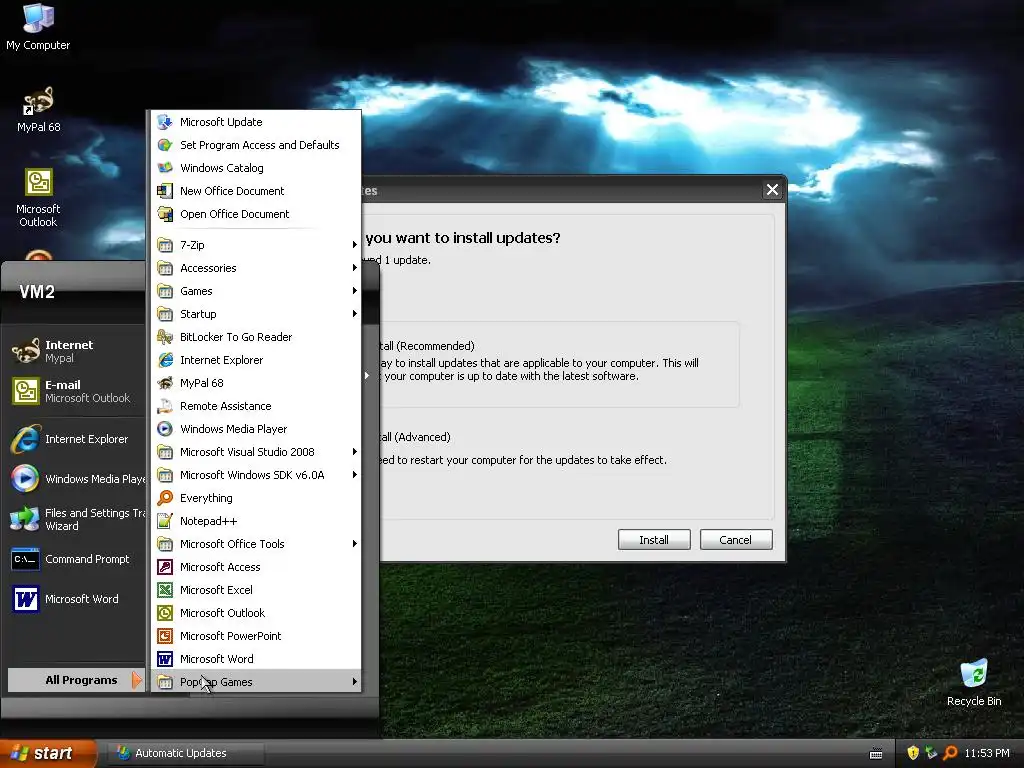1024x768 pixels.
Task: Launch BitLocker To Go Reader
Action: point(255,337)
